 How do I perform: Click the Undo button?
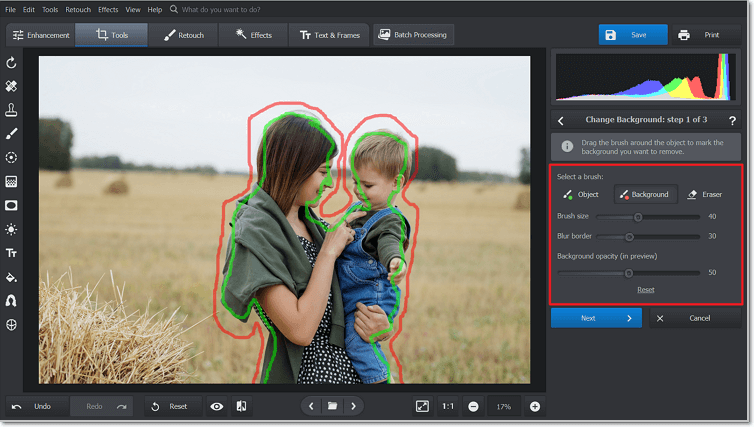coord(37,406)
